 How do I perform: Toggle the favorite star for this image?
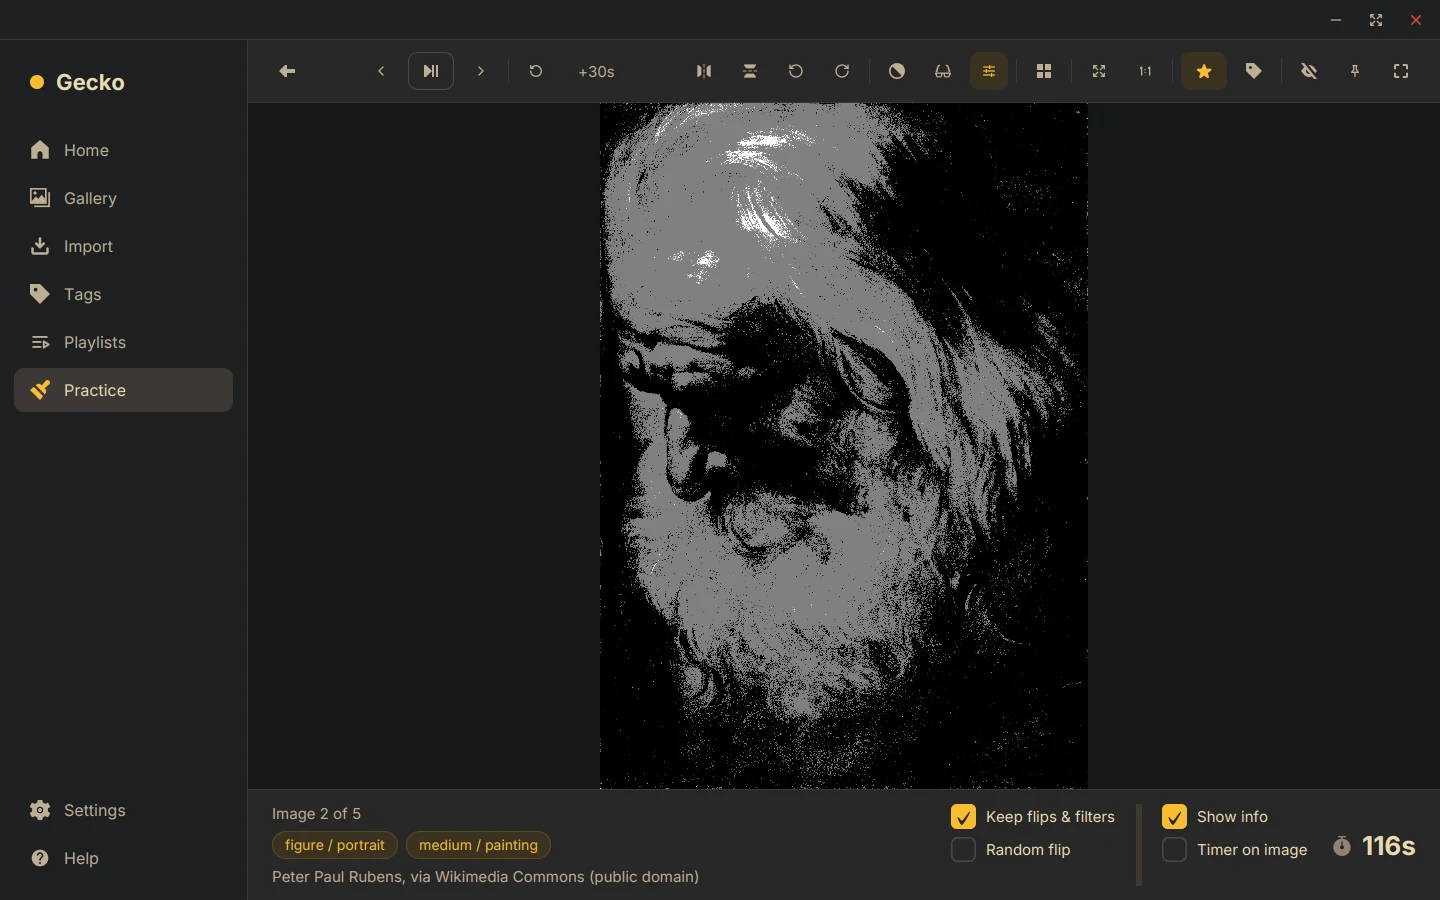tap(1204, 71)
